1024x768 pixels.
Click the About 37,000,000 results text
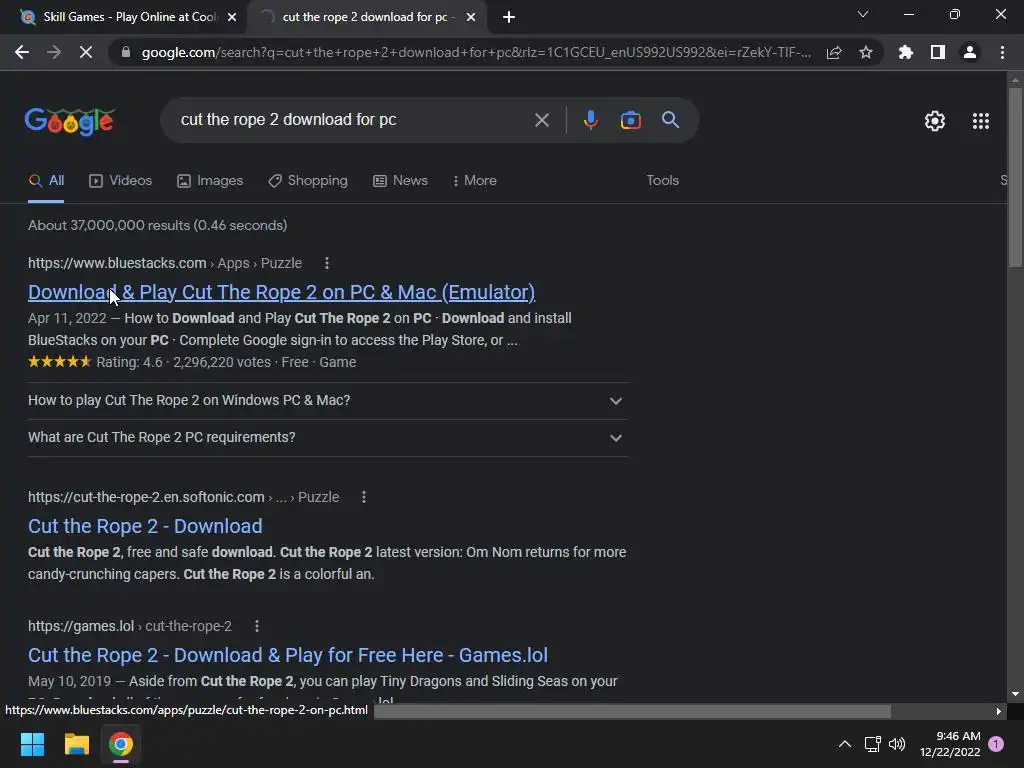(x=157, y=225)
